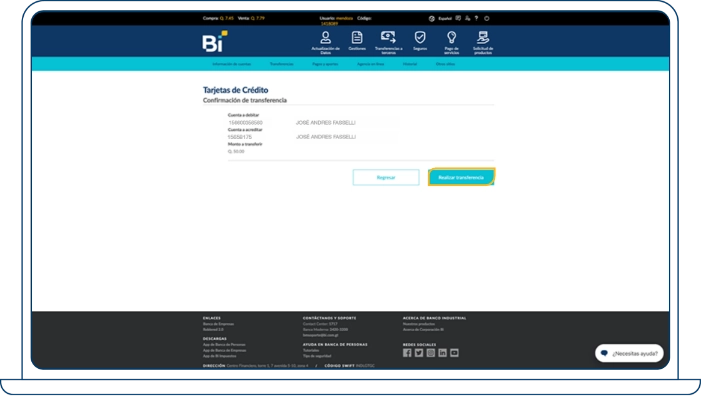Open Pagos y aportes menu
The image size is (701, 396).
point(325,64)
